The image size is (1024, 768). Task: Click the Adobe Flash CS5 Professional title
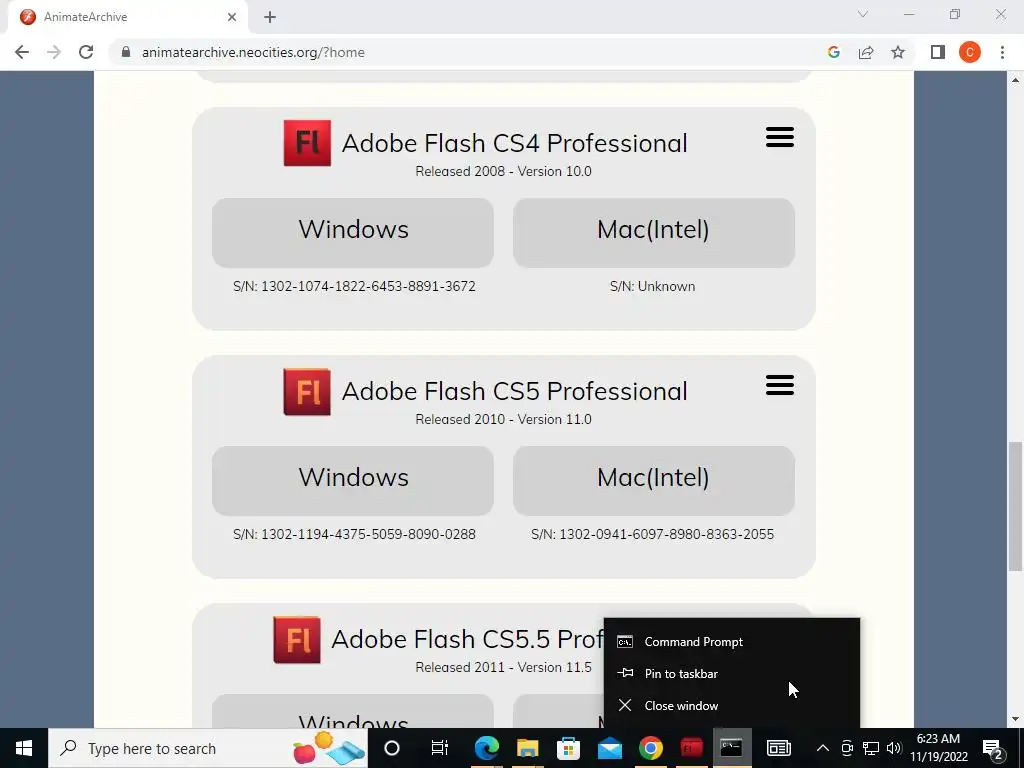point(515,391)
